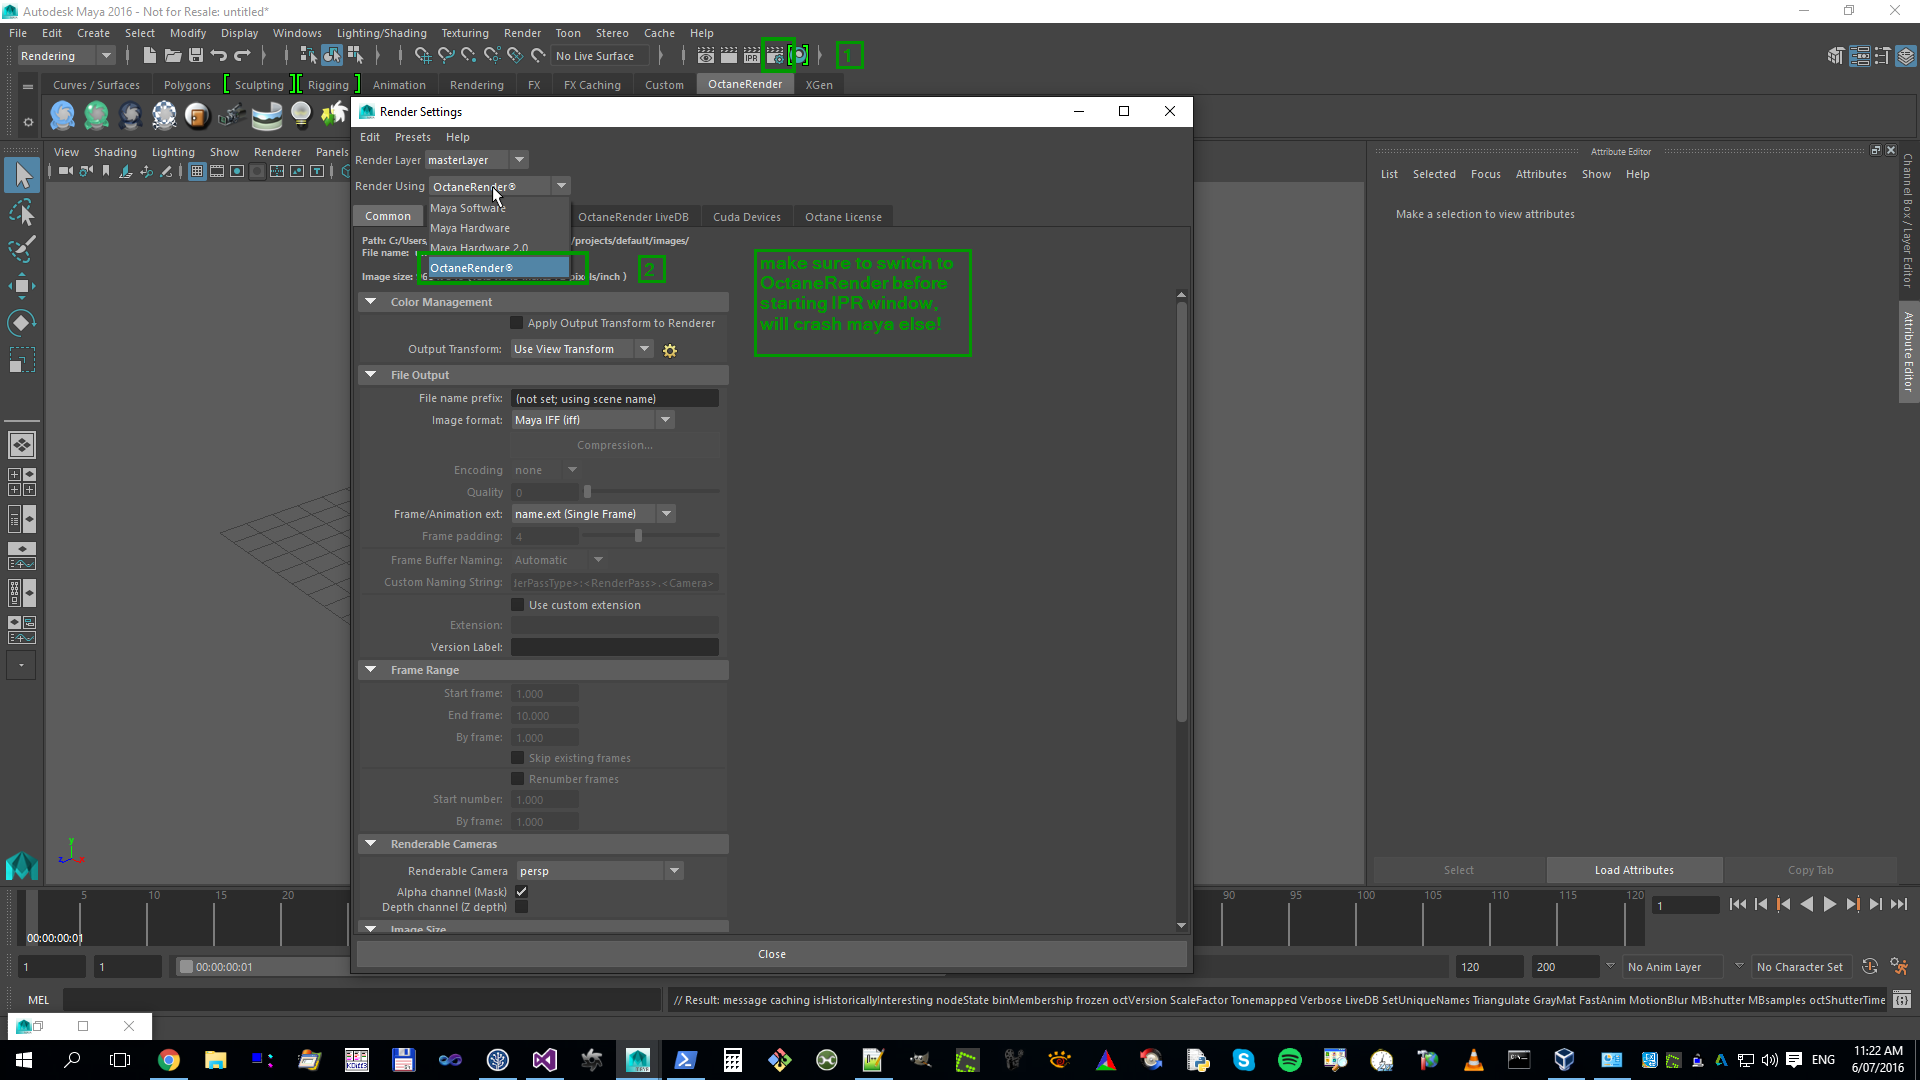Click the light bulb shelf icon

pos(301,115)
